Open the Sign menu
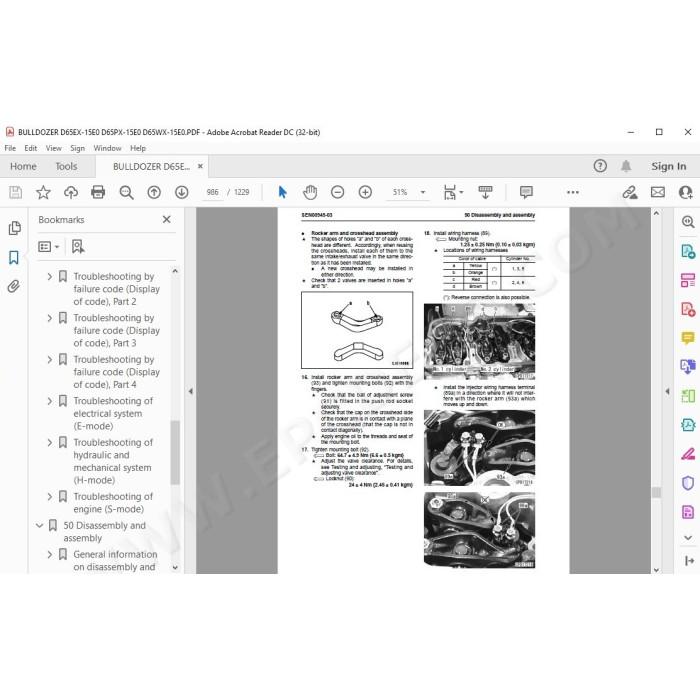This screenshot has width=700, height=700. pos(77,148)
